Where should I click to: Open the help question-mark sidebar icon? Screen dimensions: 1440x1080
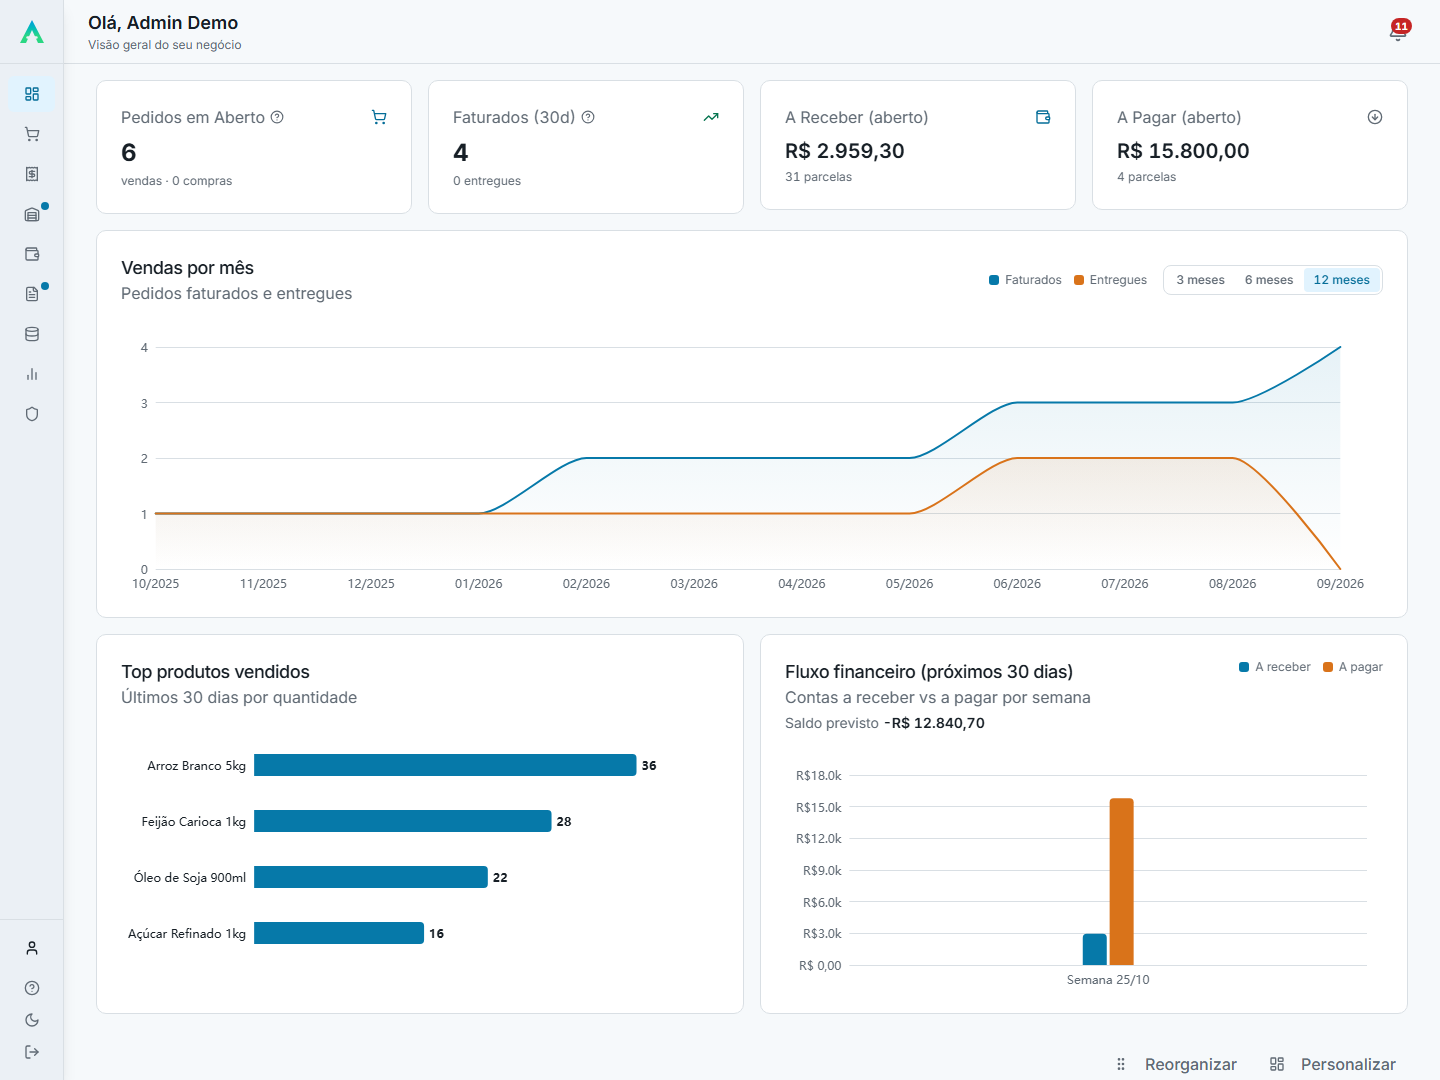32,988
